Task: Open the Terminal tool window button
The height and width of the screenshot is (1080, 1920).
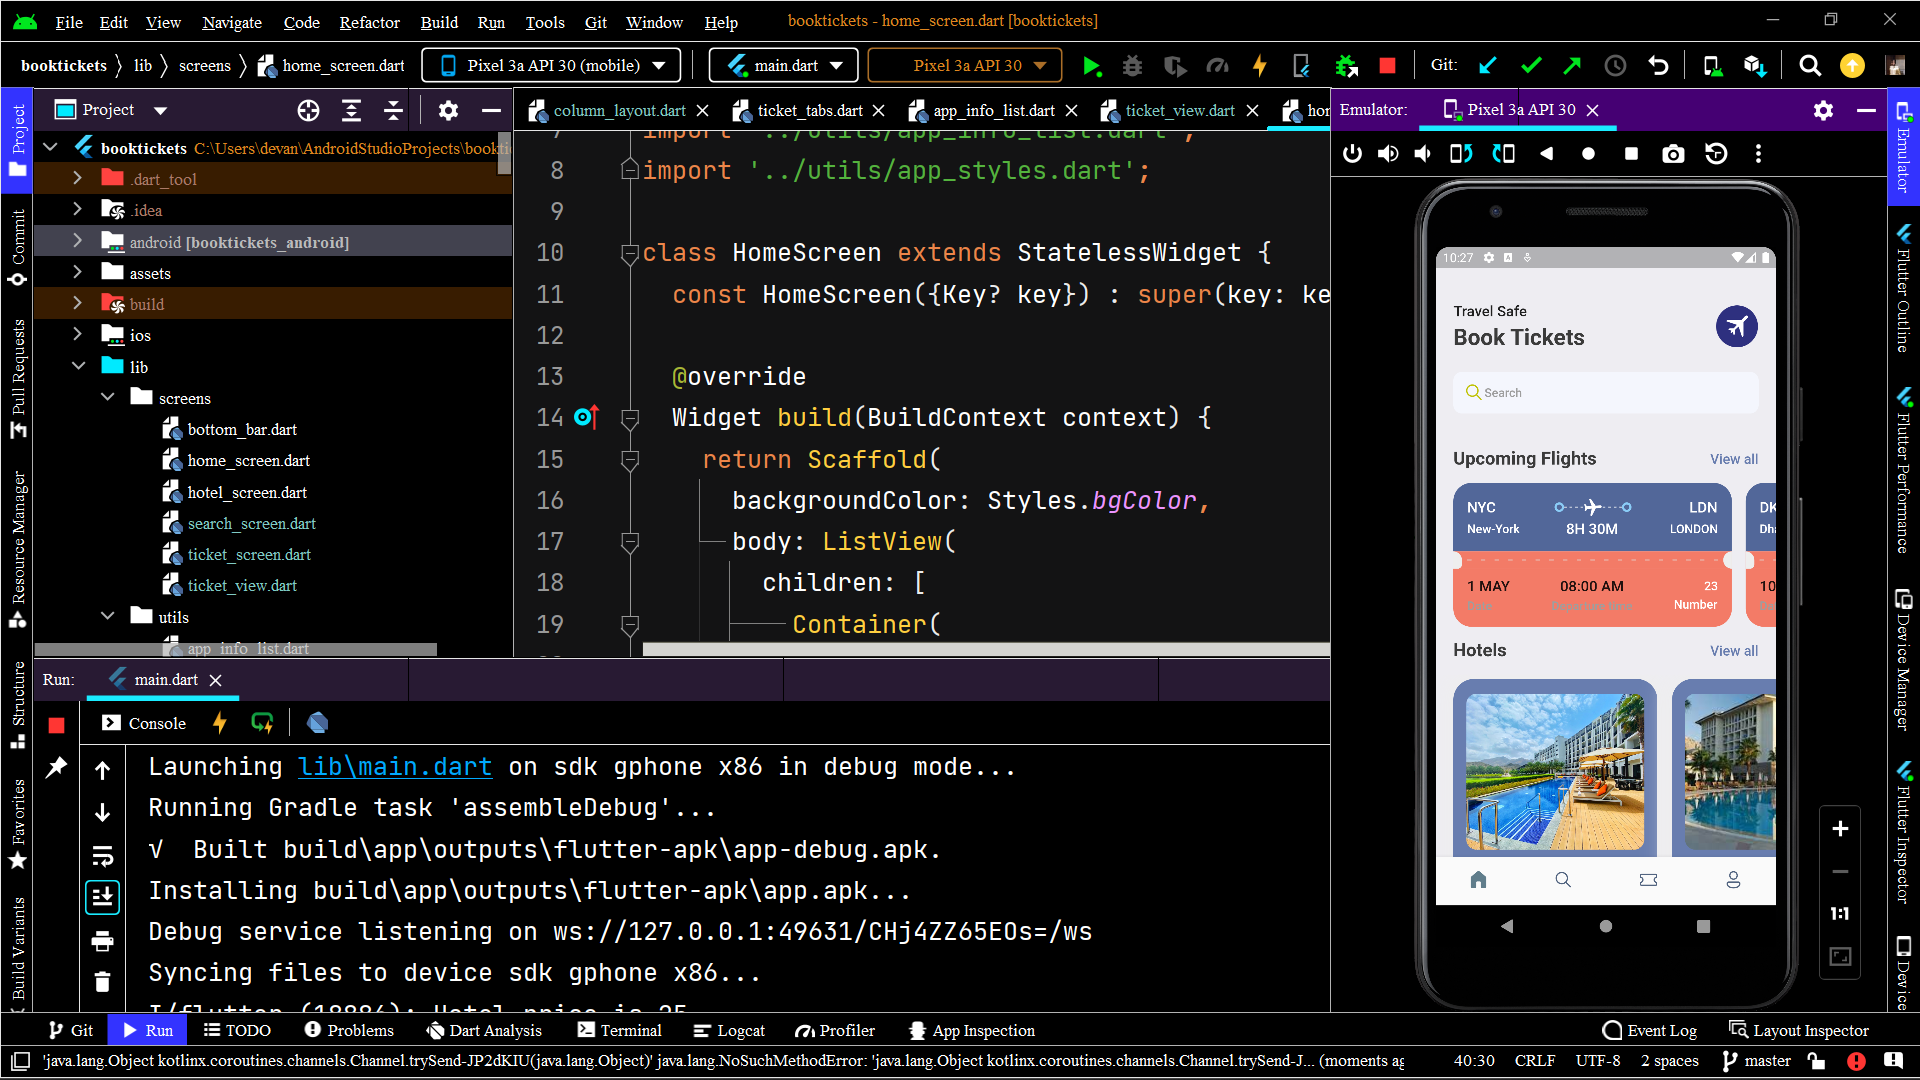Action: pos(620,1030)
